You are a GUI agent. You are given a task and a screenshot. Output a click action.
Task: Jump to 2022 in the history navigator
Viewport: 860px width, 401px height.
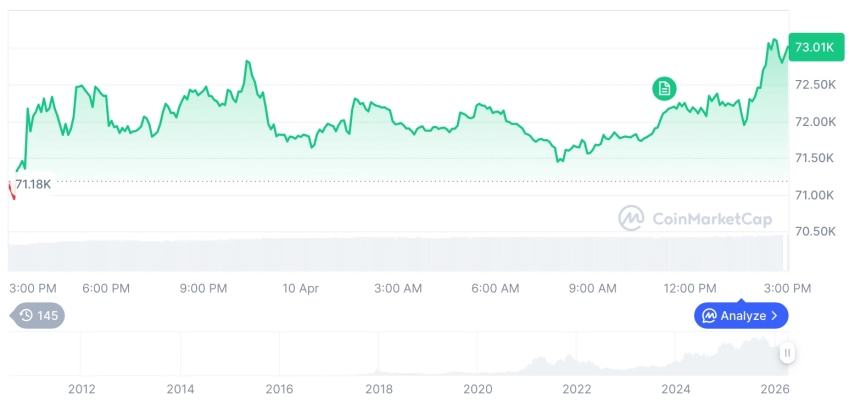point(576,389)
